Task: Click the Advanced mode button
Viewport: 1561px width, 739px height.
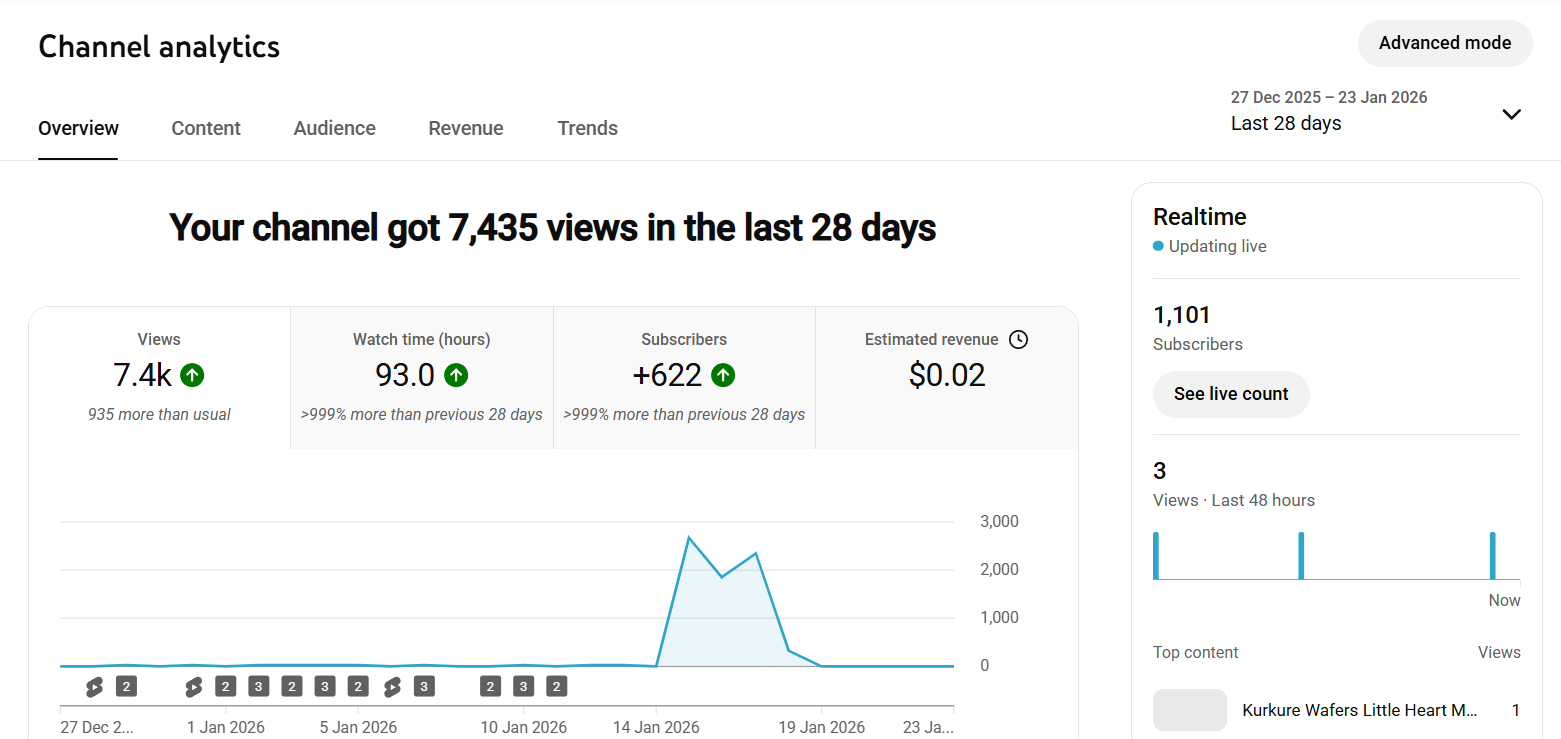Action: [x=1444, y=43]
